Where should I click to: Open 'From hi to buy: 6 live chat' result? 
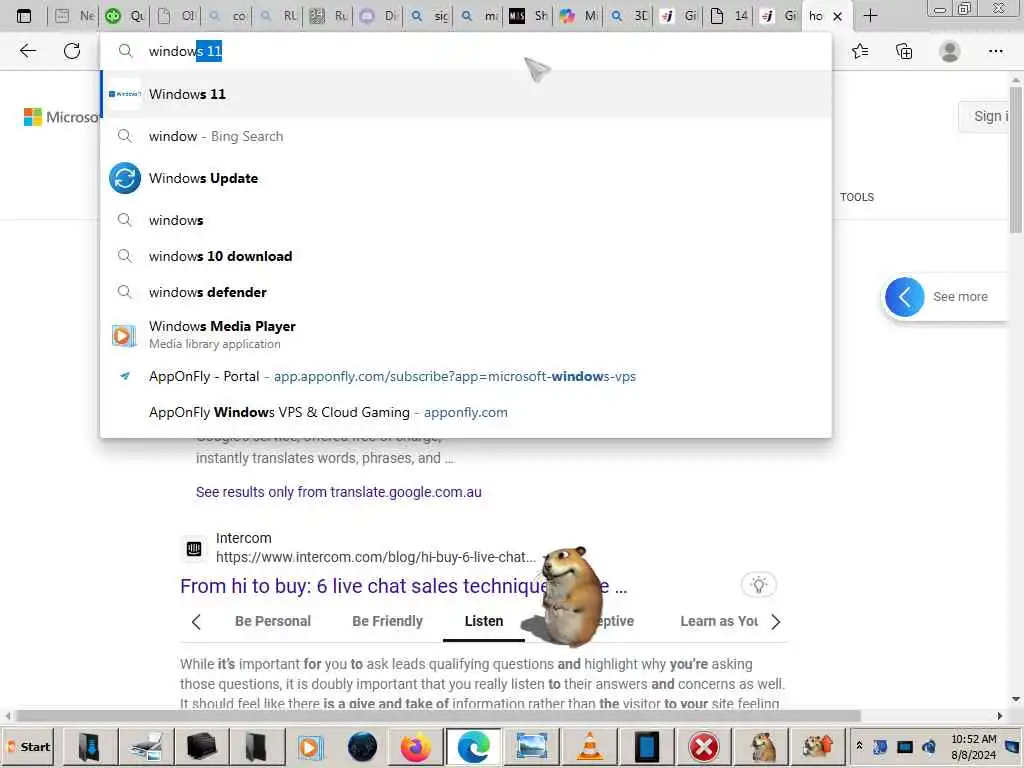point(403,586)
